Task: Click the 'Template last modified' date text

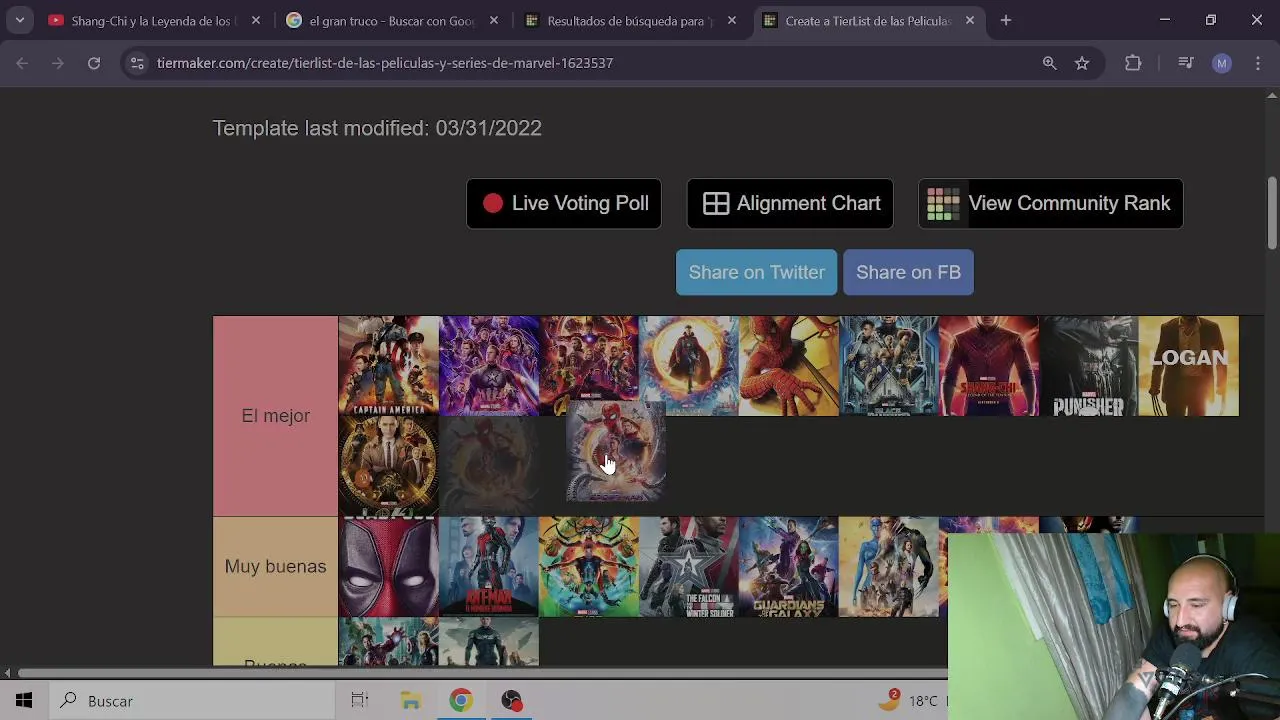Action: tap(377, 128)
